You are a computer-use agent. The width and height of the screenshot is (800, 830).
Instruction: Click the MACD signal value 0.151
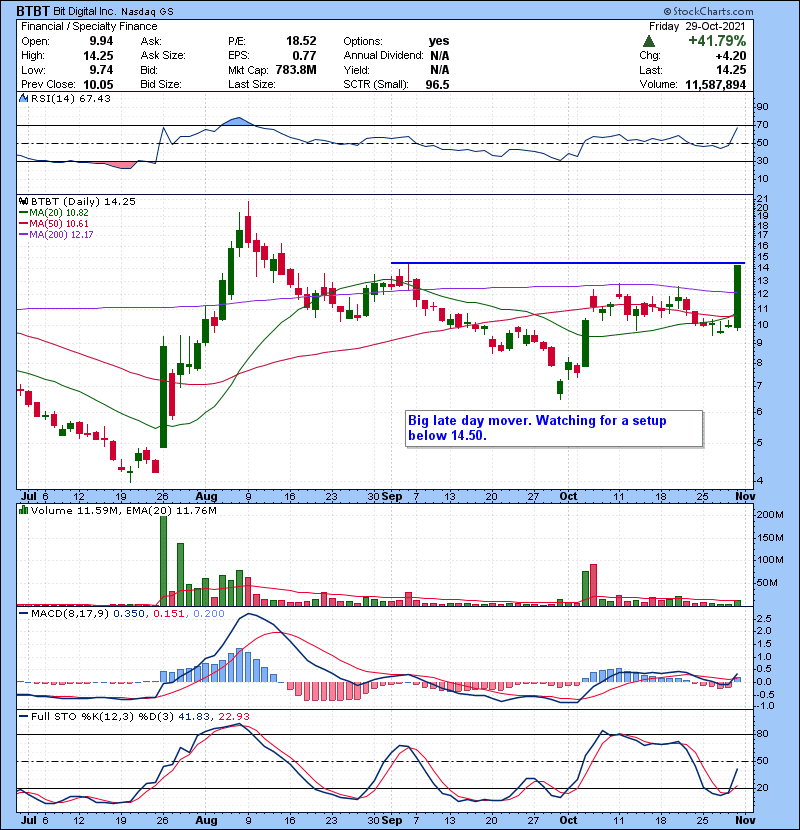[169, 614]
